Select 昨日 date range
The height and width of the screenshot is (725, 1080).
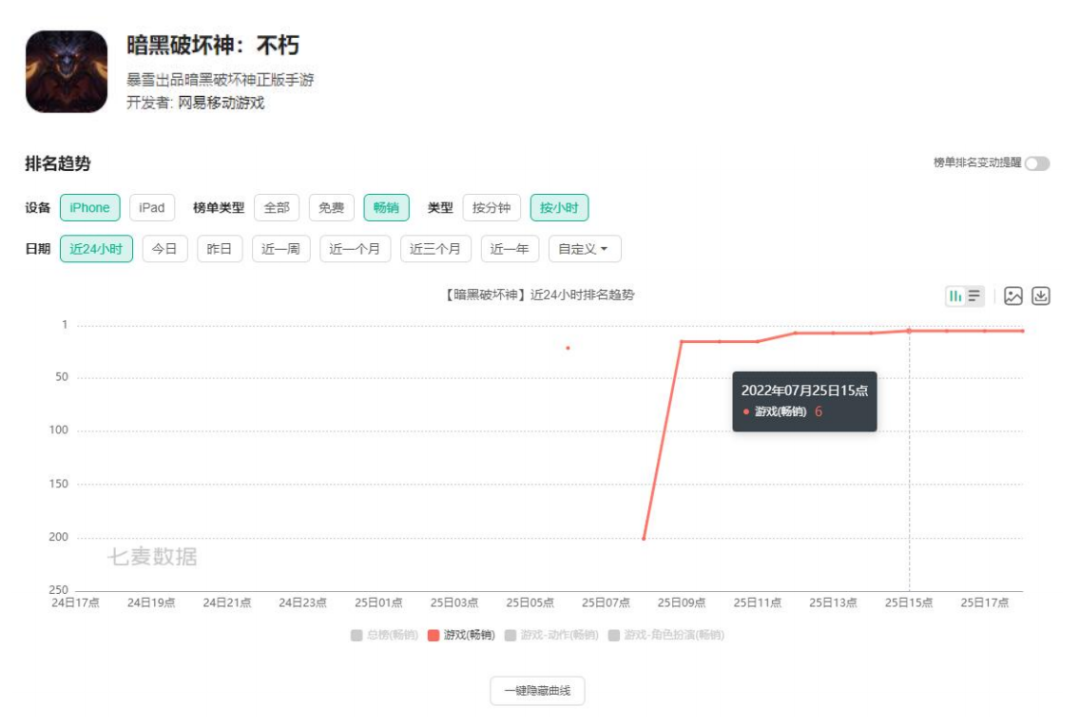(x=220, y=249)
